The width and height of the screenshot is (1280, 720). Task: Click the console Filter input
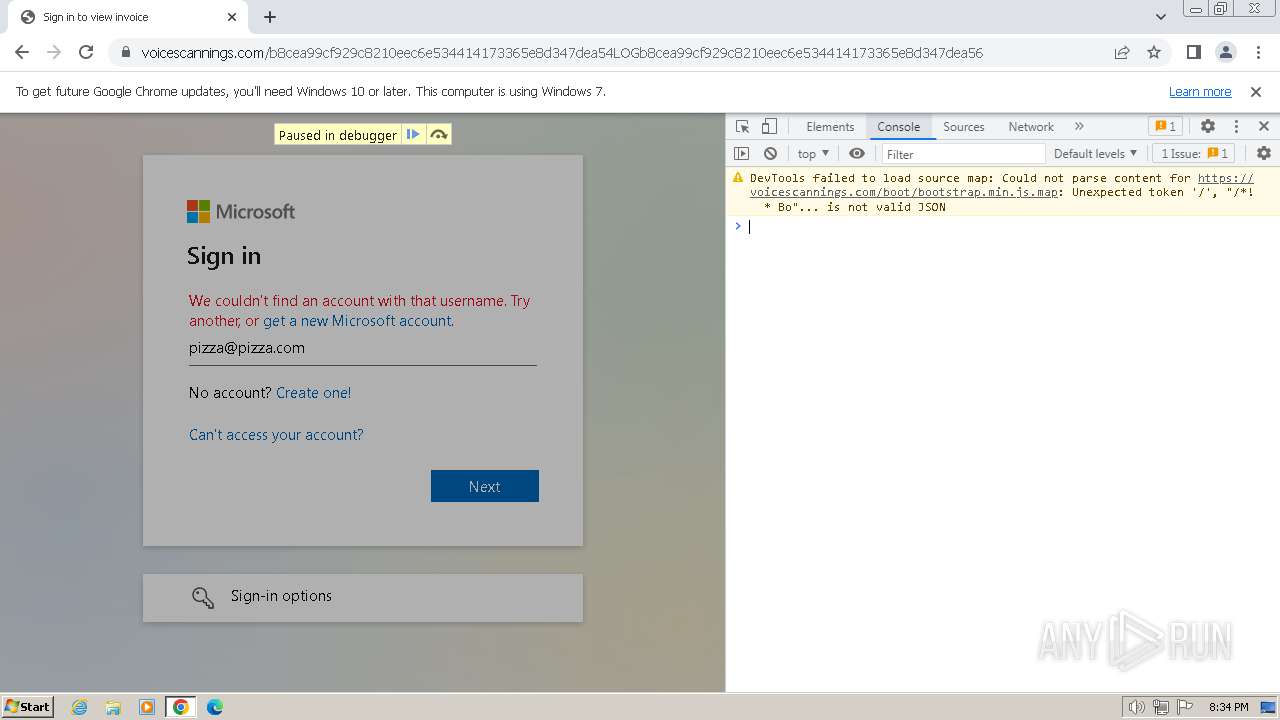click(x=963, y=154)
